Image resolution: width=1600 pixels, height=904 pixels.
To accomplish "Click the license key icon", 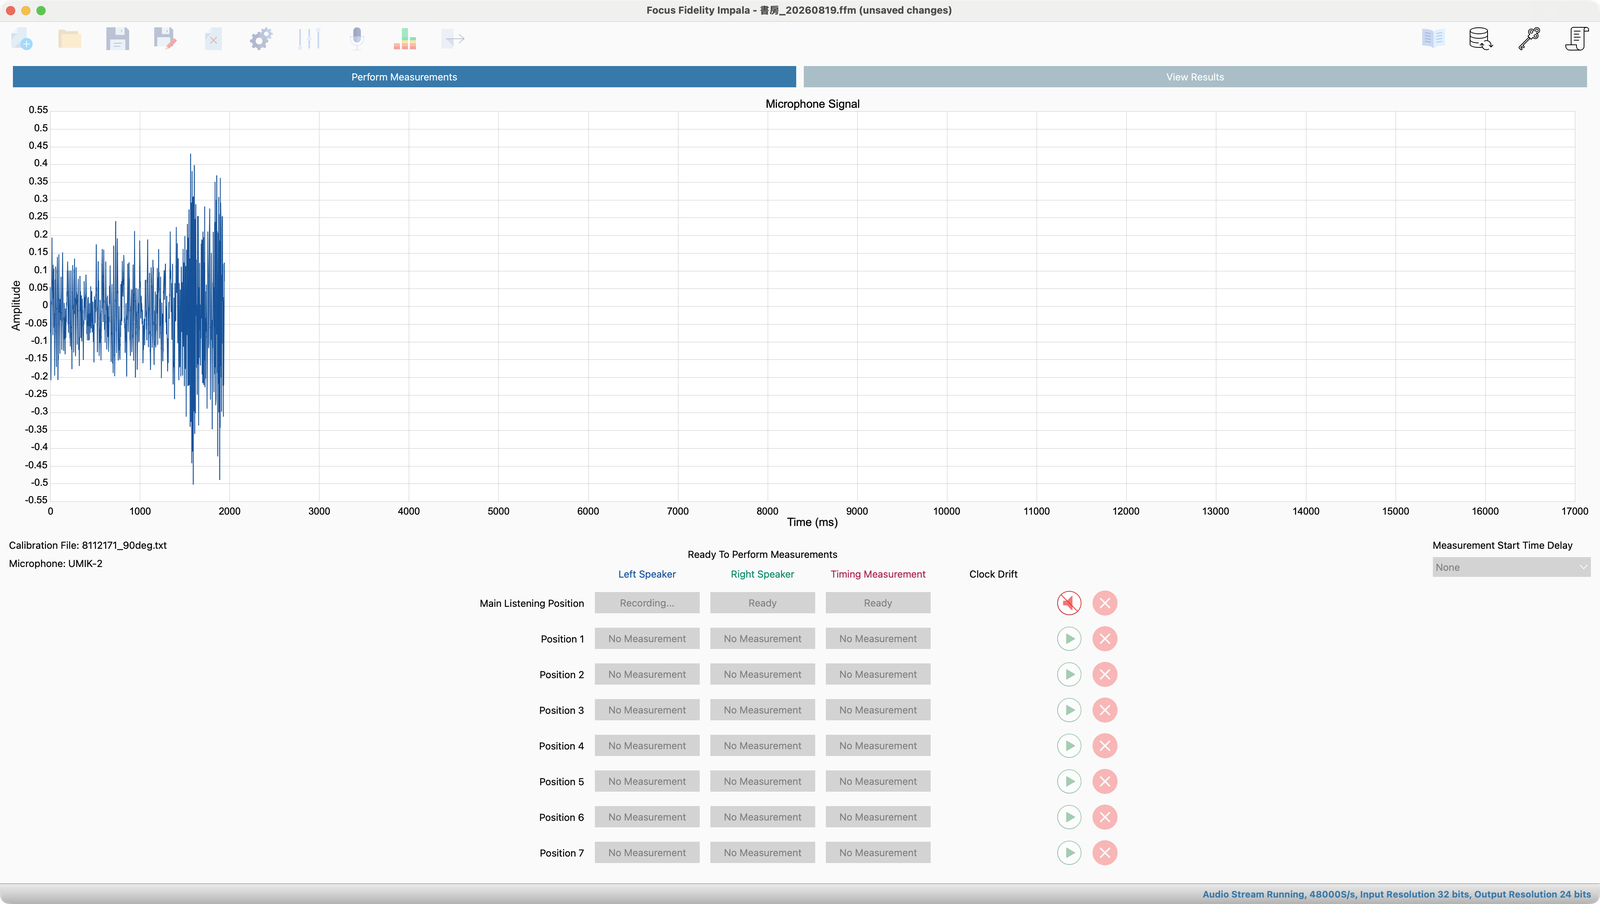I will [1529, 39].
